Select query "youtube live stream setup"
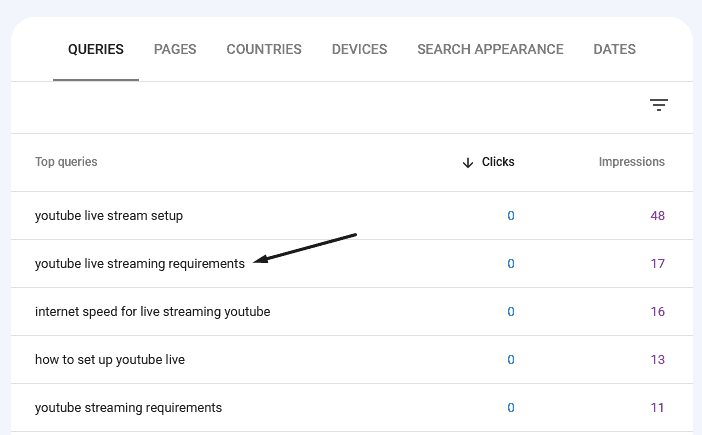 pyautogui.click(x=109, y=216)
